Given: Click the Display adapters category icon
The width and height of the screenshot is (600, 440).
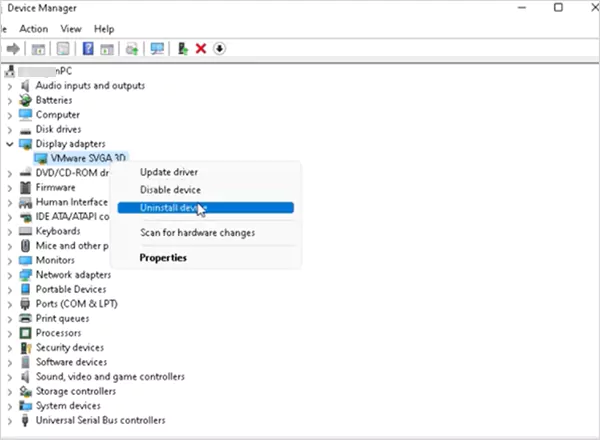Looking at the screenshot, I should 25,144.
